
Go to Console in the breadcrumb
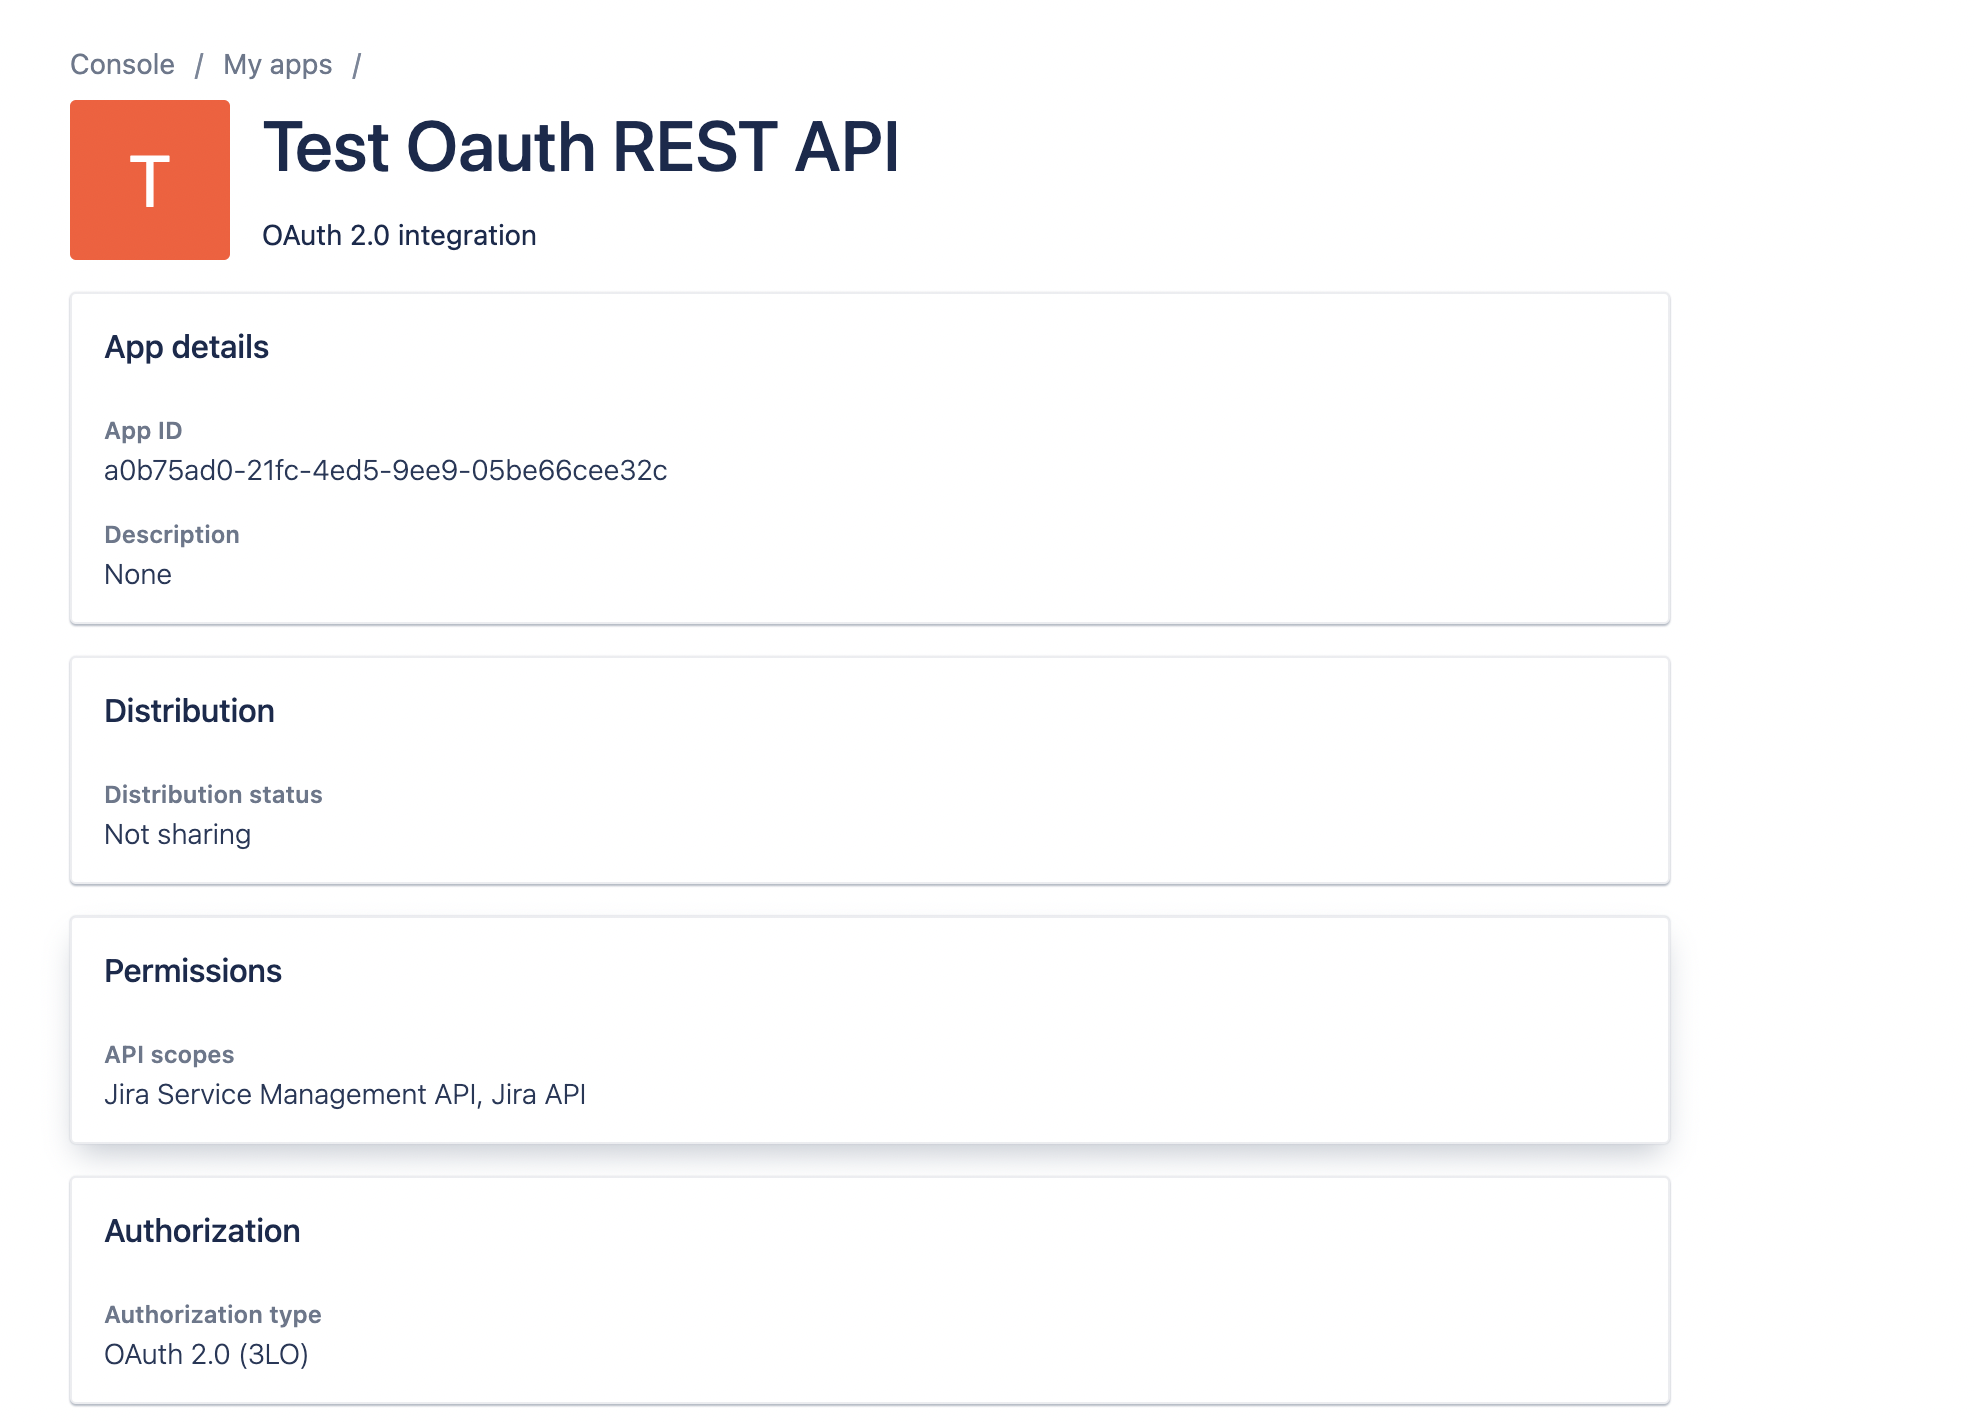pos(122,64)
